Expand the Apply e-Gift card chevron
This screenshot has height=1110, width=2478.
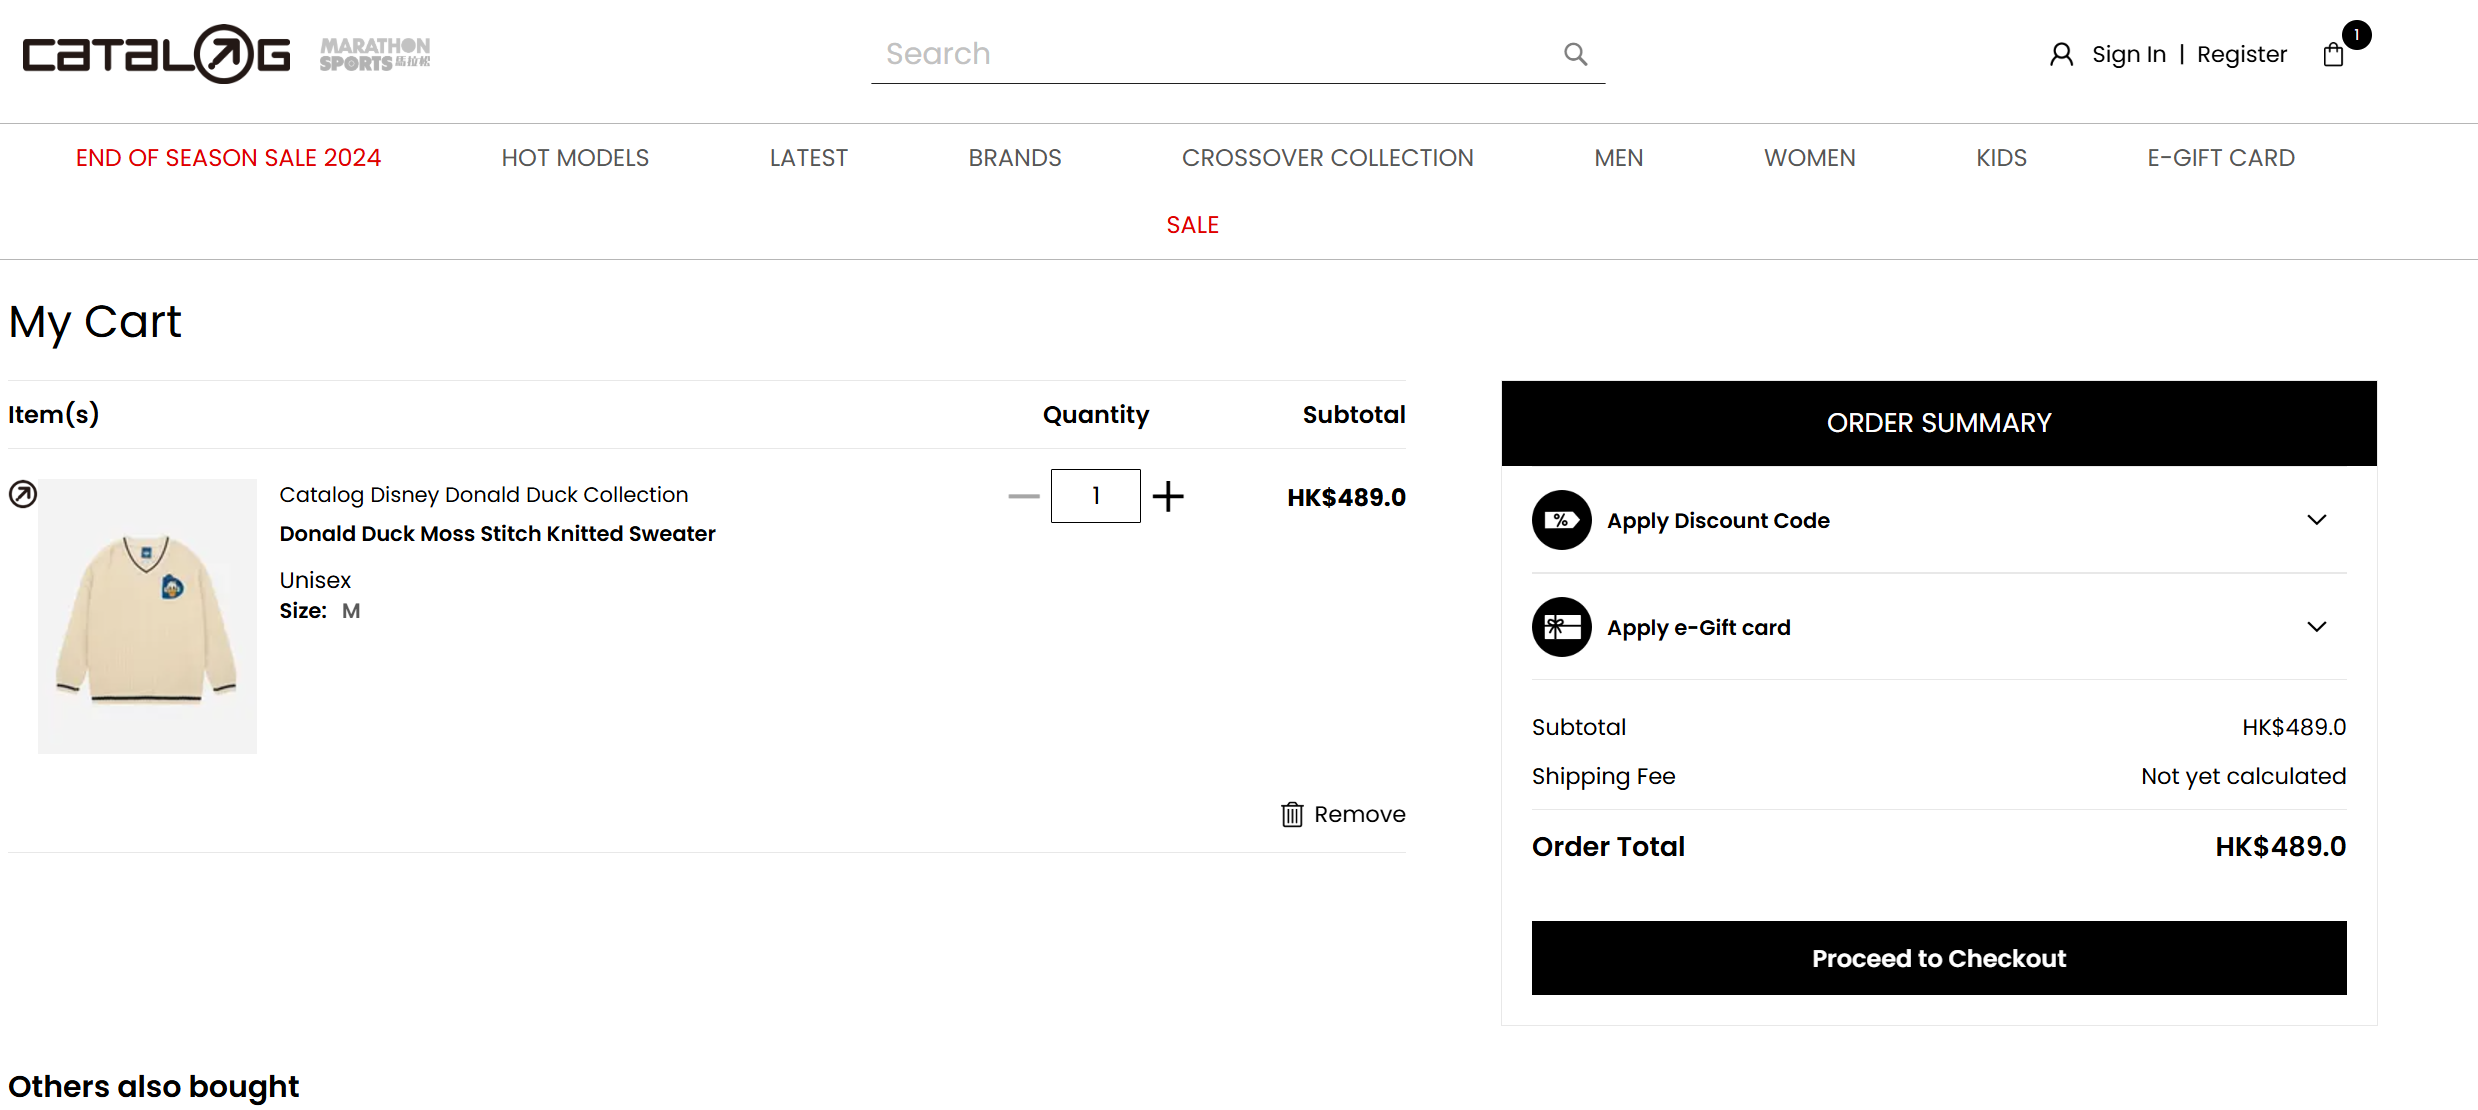coord(2317,627)
